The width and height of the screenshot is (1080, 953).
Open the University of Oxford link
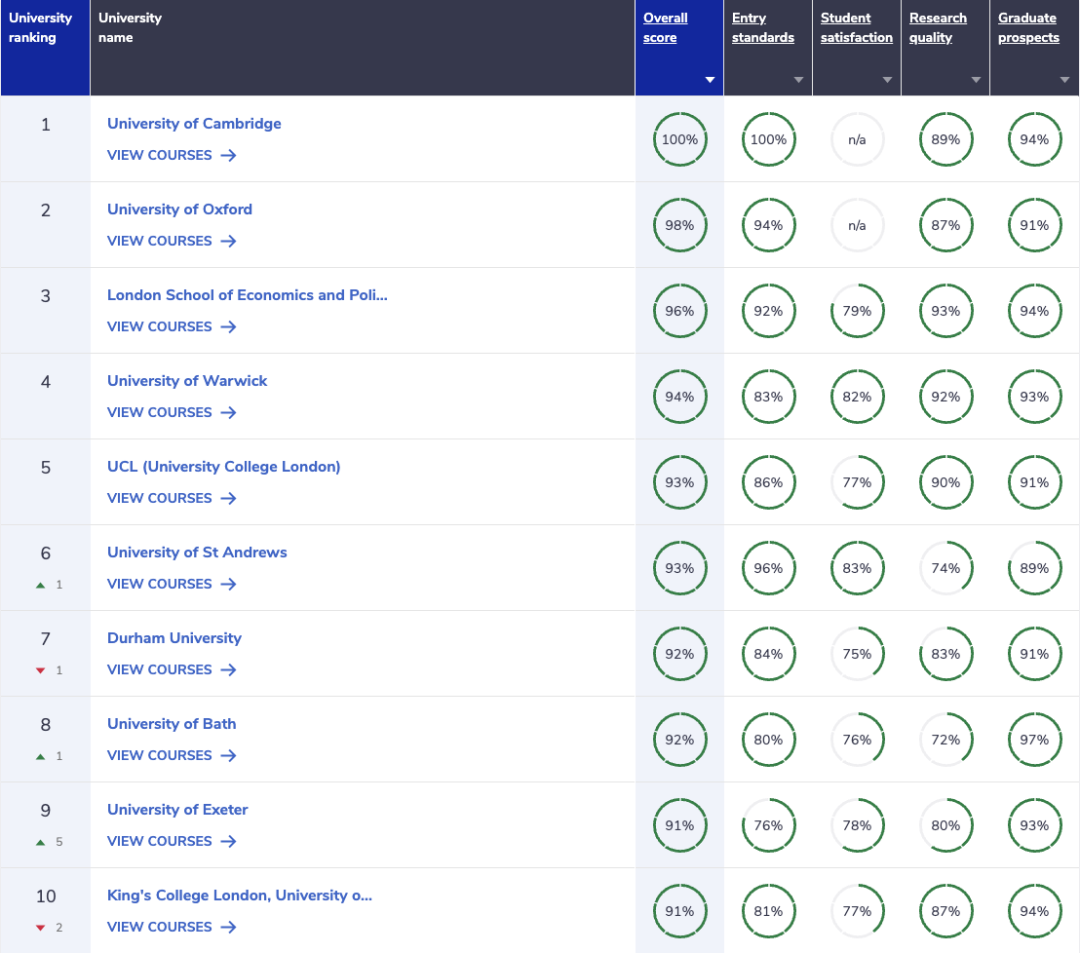point(180,209)
